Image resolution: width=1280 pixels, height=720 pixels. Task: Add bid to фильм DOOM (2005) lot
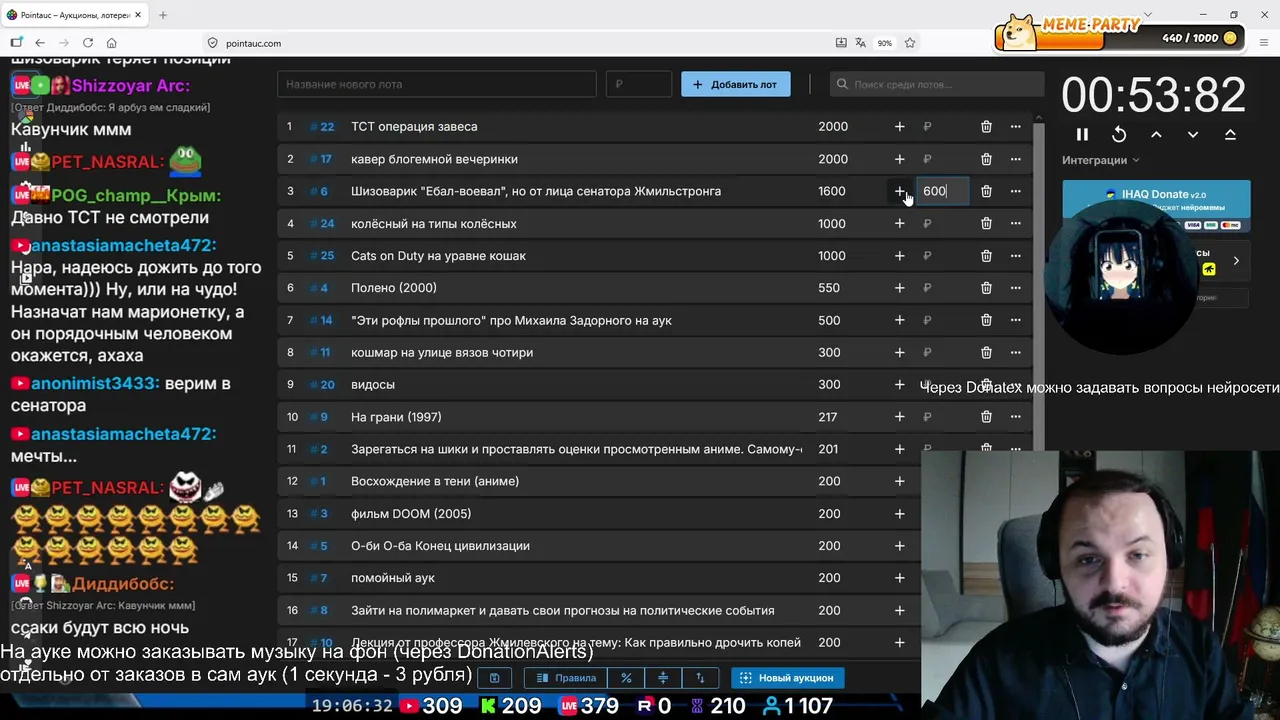(899, 513)
